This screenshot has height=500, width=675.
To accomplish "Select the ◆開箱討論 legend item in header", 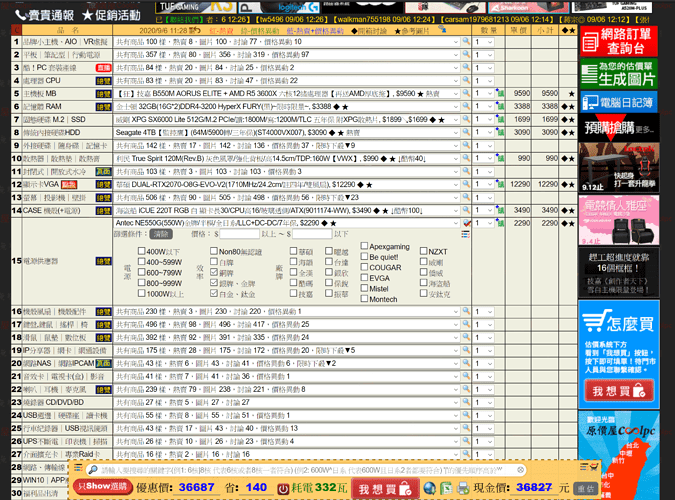I will 369,31.
